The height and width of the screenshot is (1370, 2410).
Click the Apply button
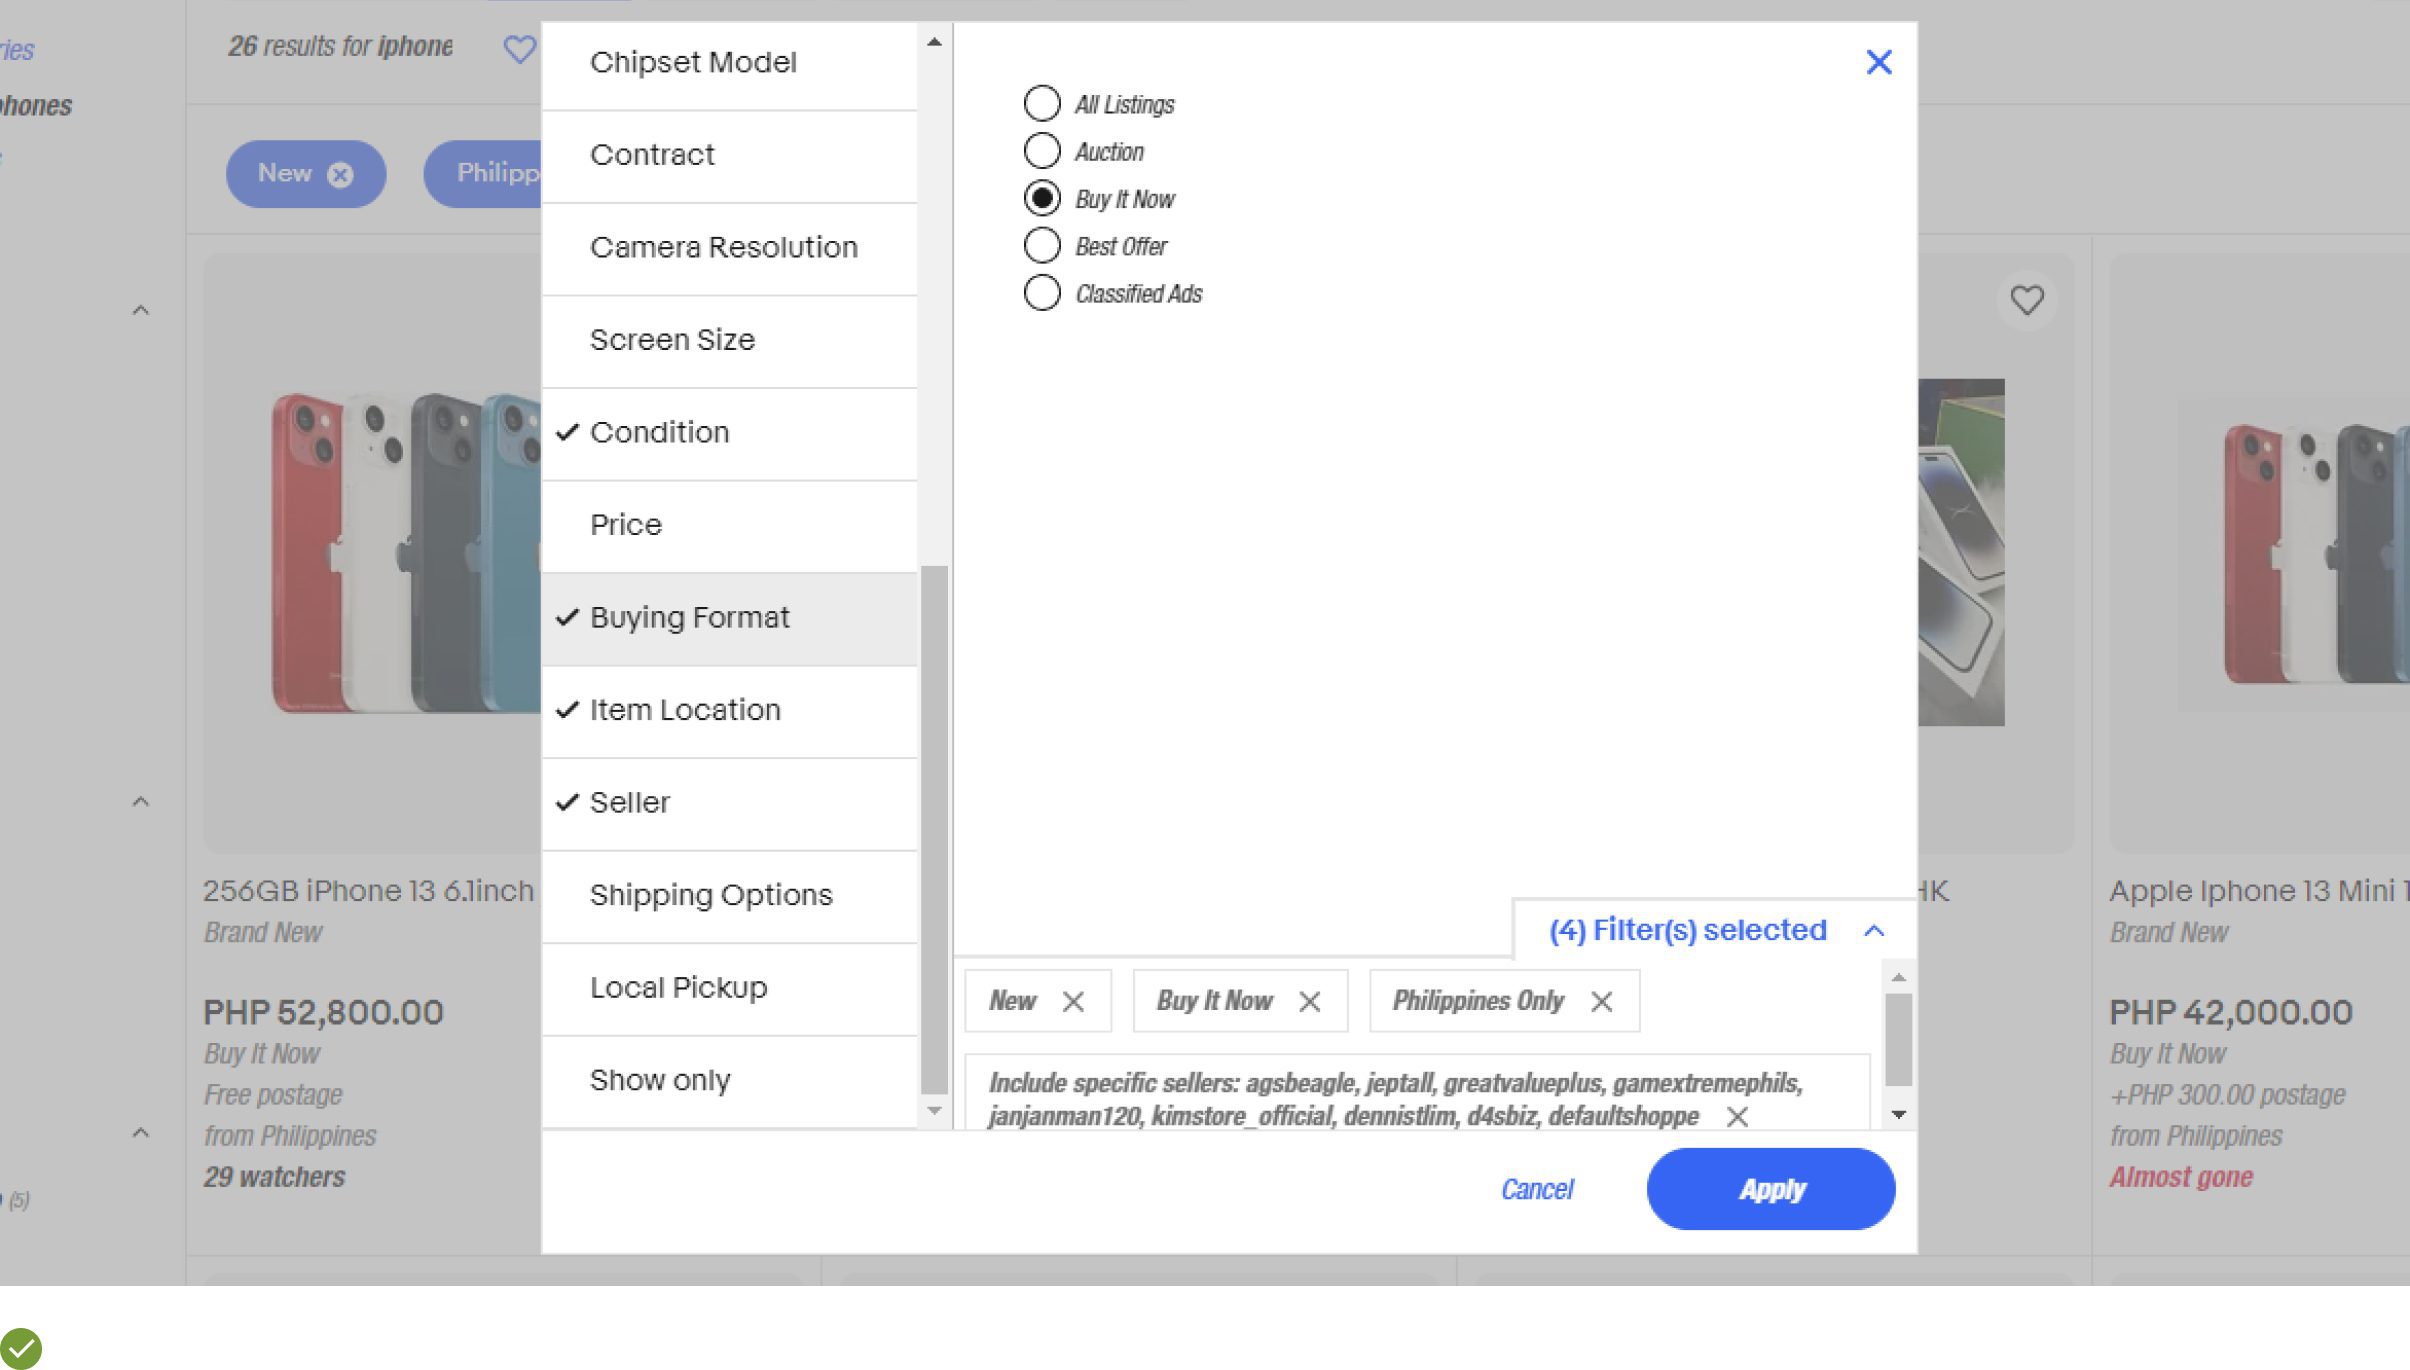(x=1770, y=1189)
